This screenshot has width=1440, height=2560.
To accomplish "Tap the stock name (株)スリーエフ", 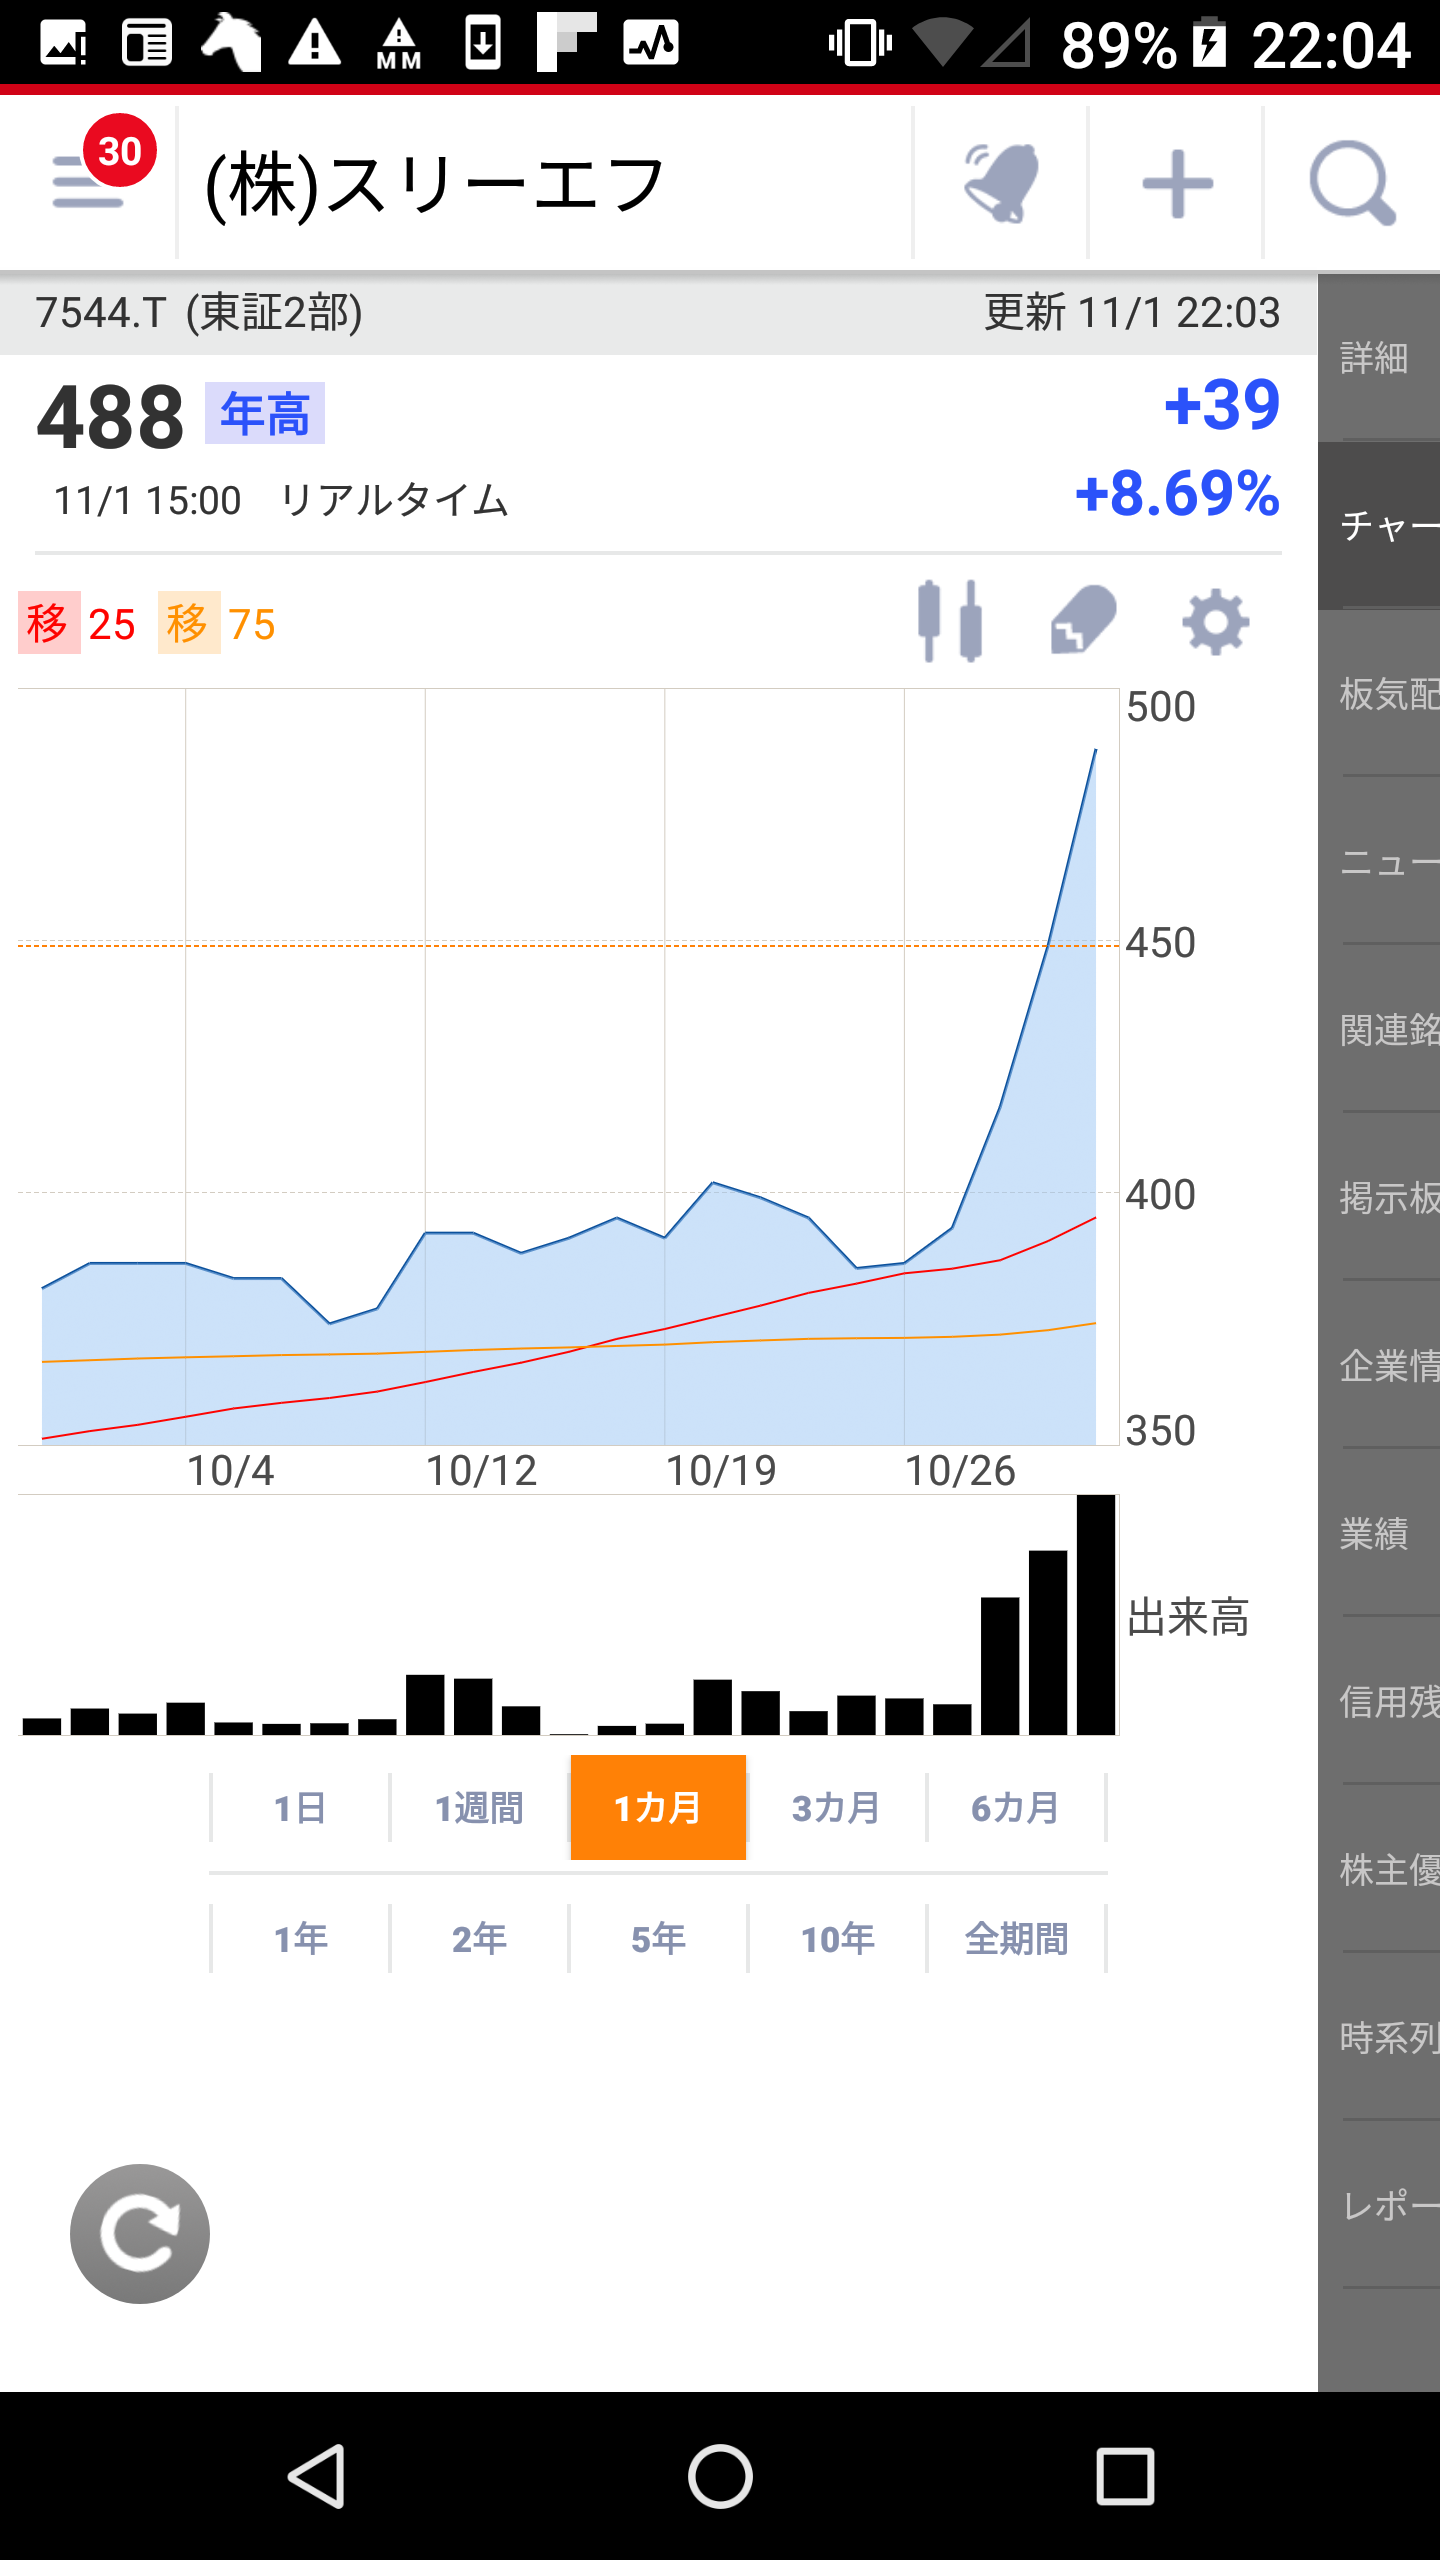I will pyautogui.click(x=435, y=185).
